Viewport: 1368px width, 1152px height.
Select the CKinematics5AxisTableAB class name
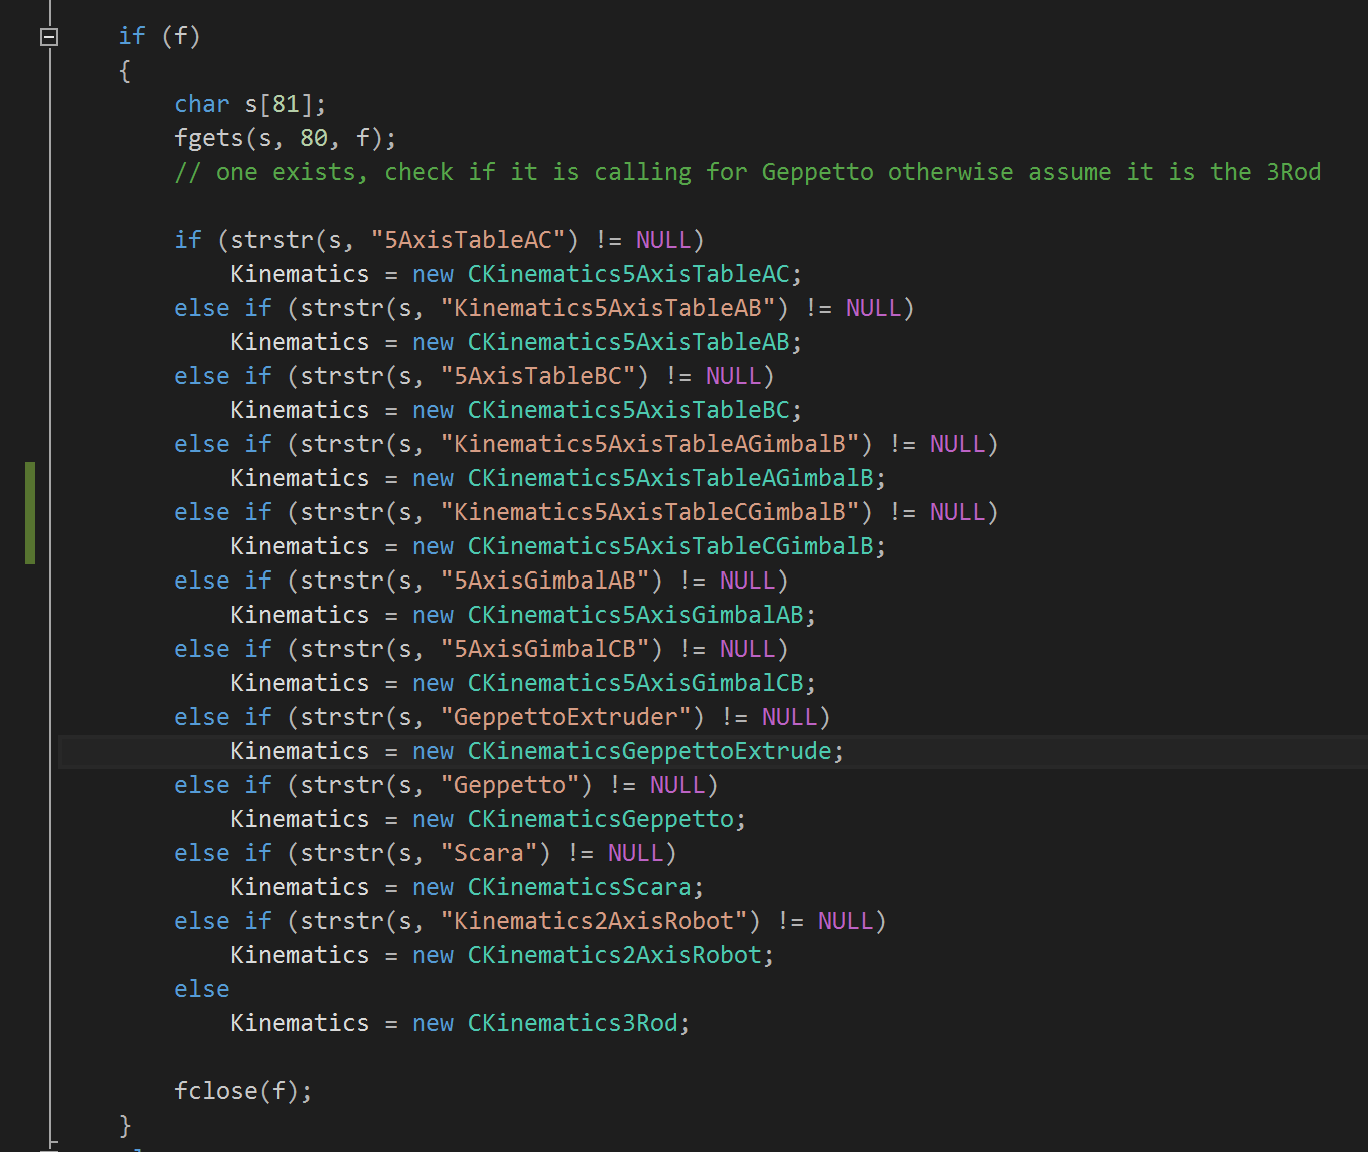(x=628, y=342)
